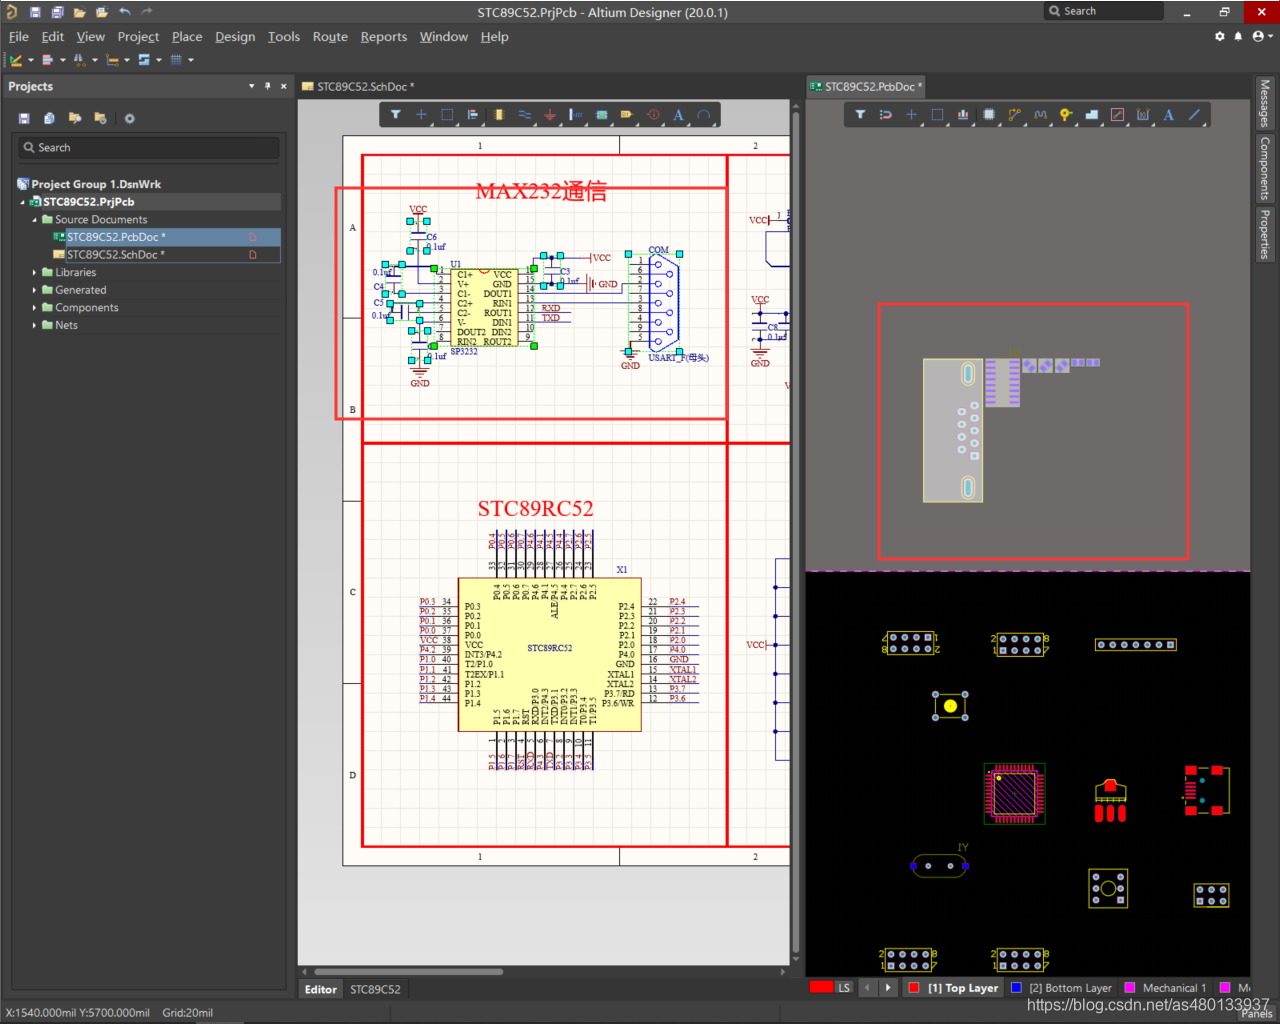1280x1024 pixels.
Task: Click the PCB align objects tool
Action: 963,115
